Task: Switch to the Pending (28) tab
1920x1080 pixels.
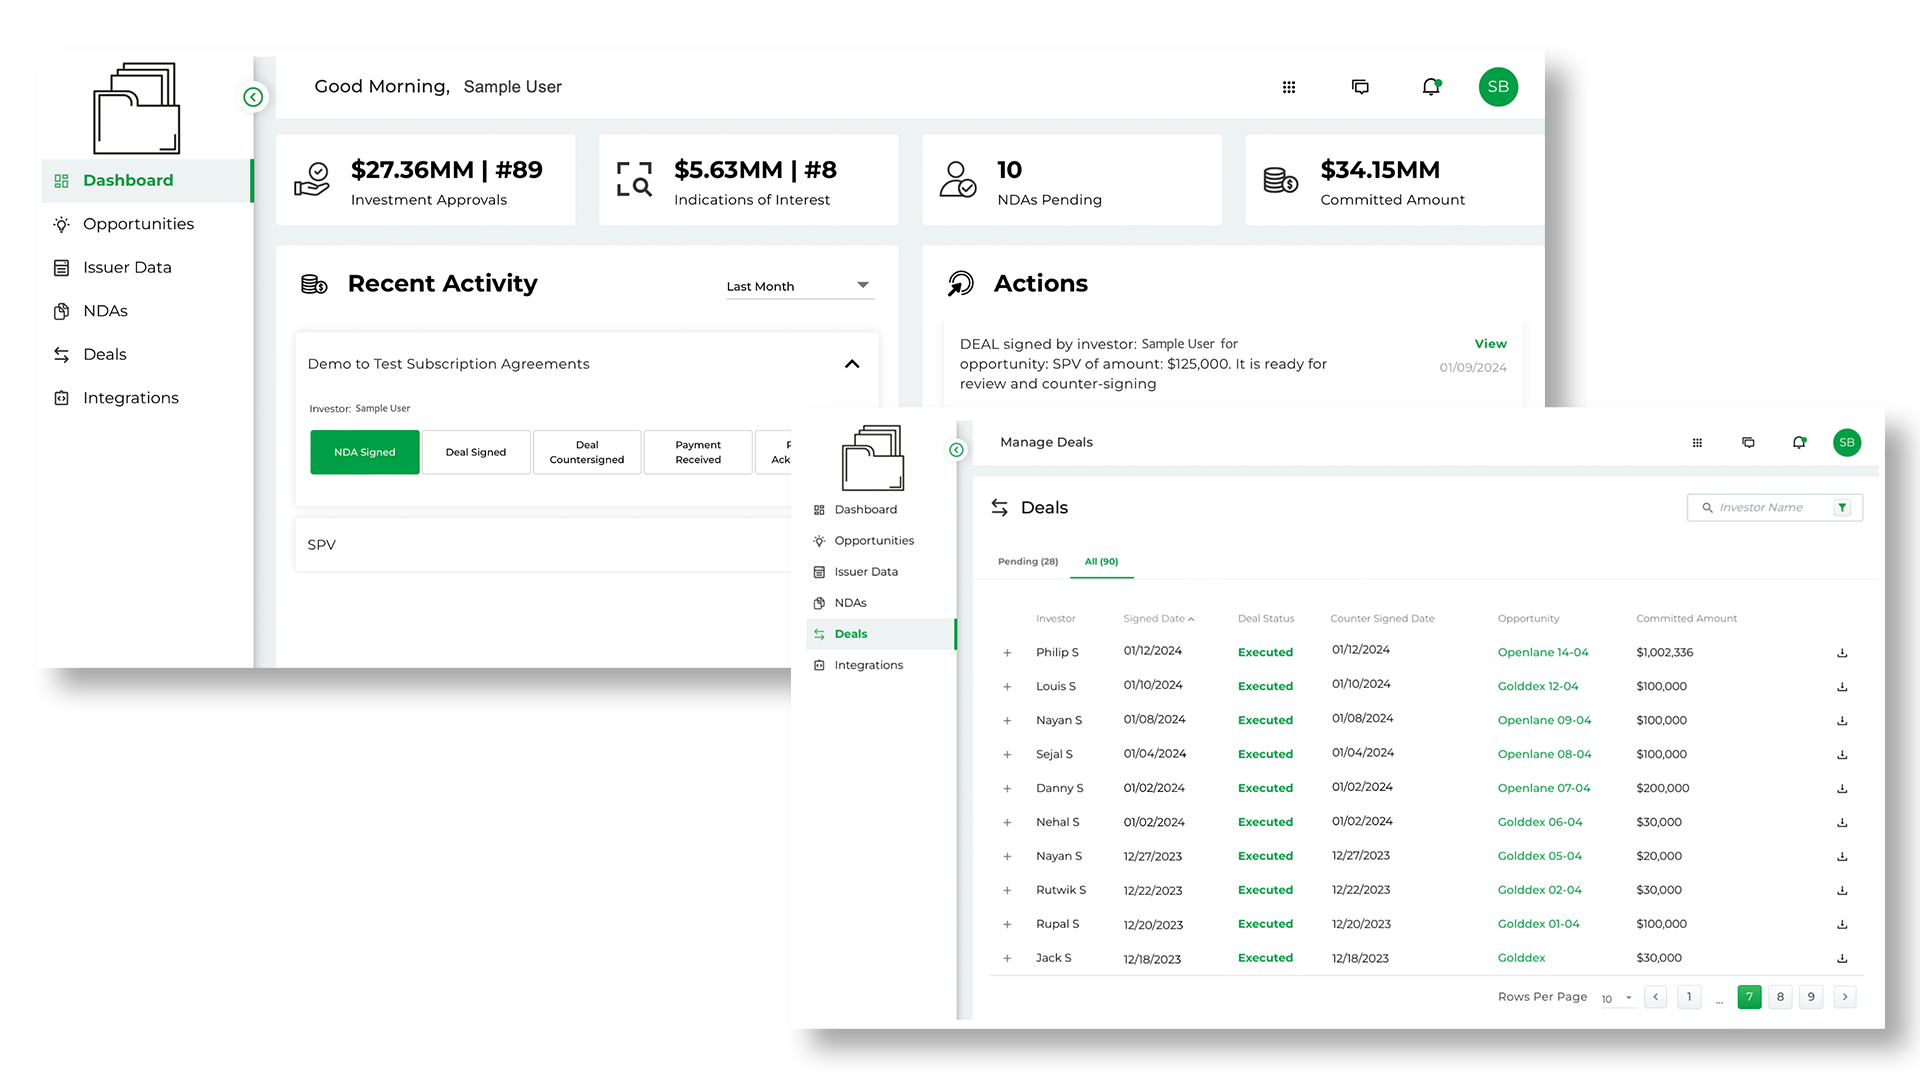Action: 1027,562
